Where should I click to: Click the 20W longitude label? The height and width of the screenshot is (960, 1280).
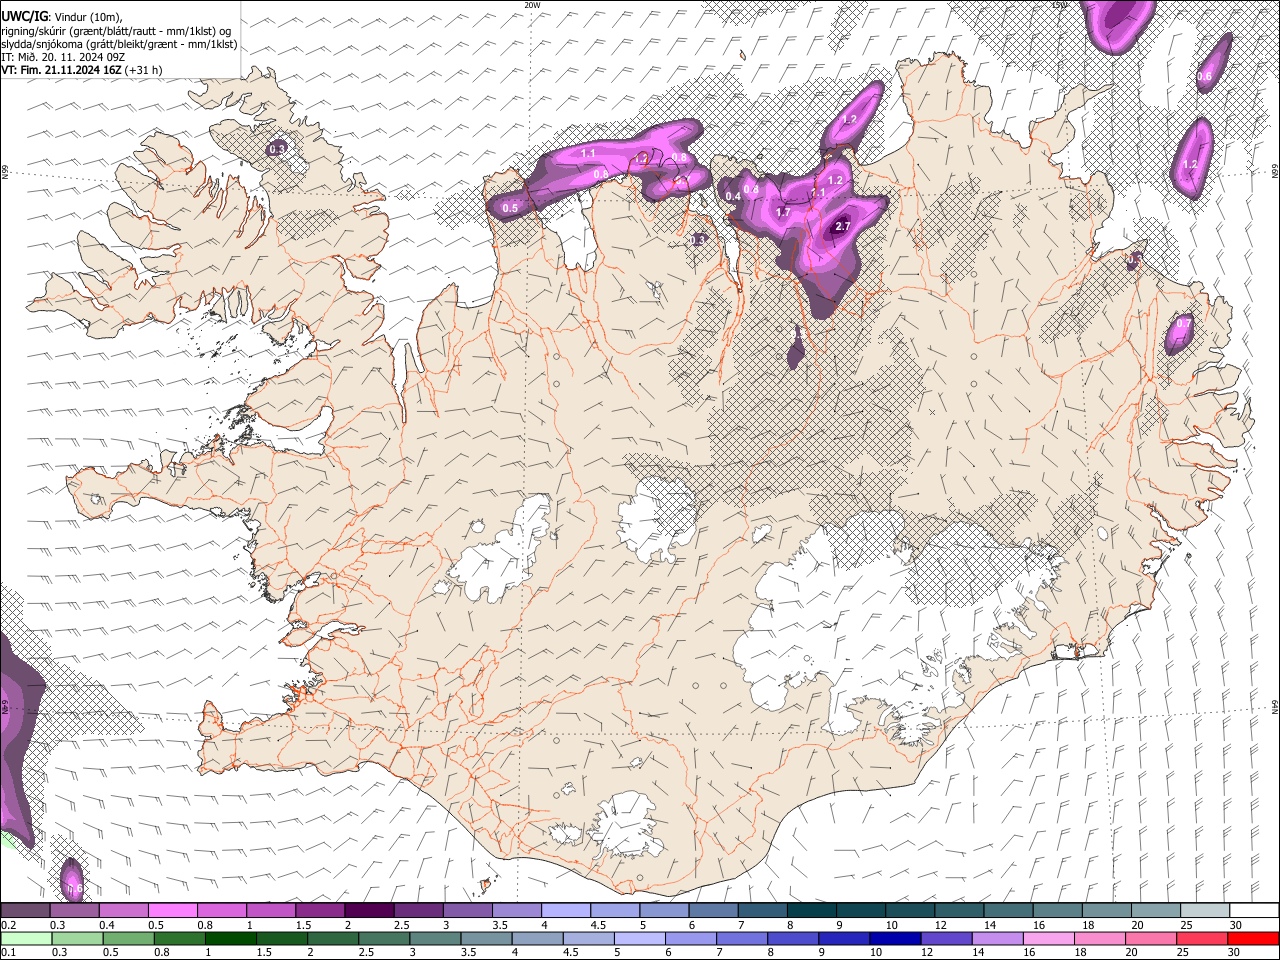(x=532, y=5)
